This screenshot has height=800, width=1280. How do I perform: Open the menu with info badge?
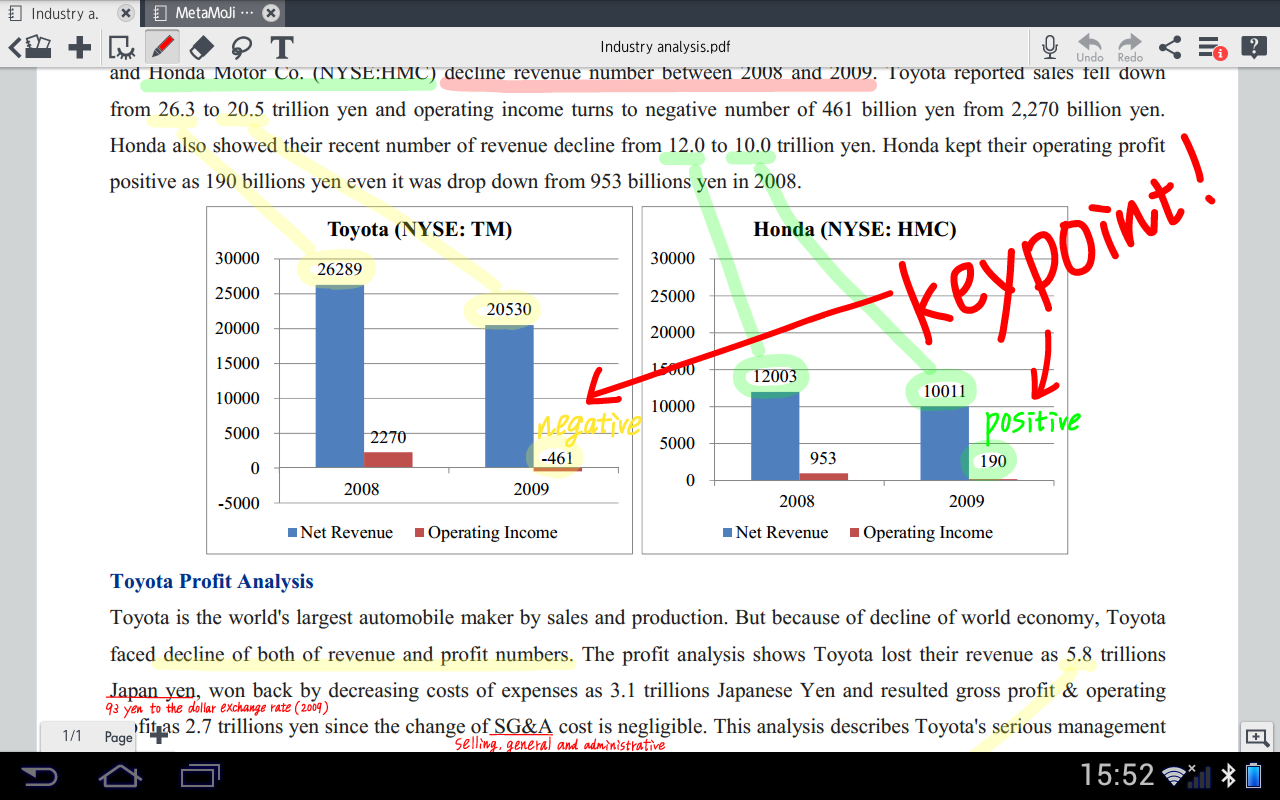pyautogui.click(x=1211, y=47)
